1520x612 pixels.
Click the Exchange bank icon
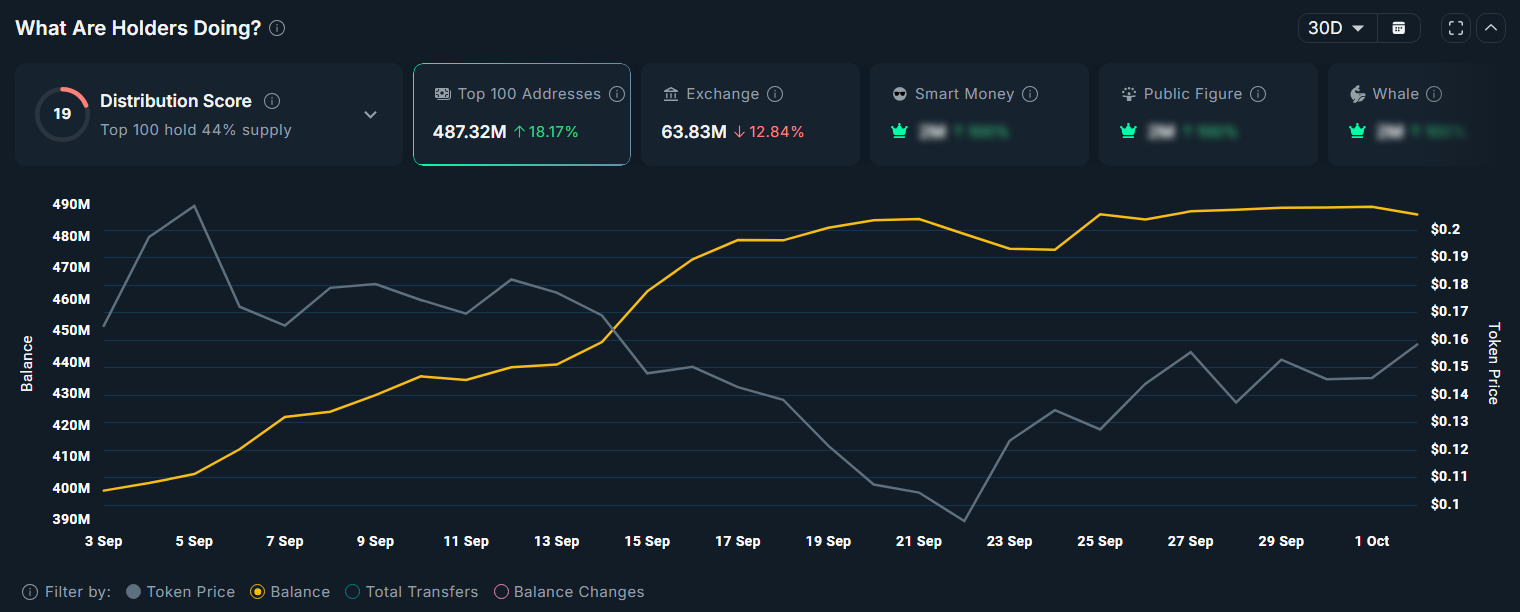(669, 93)
